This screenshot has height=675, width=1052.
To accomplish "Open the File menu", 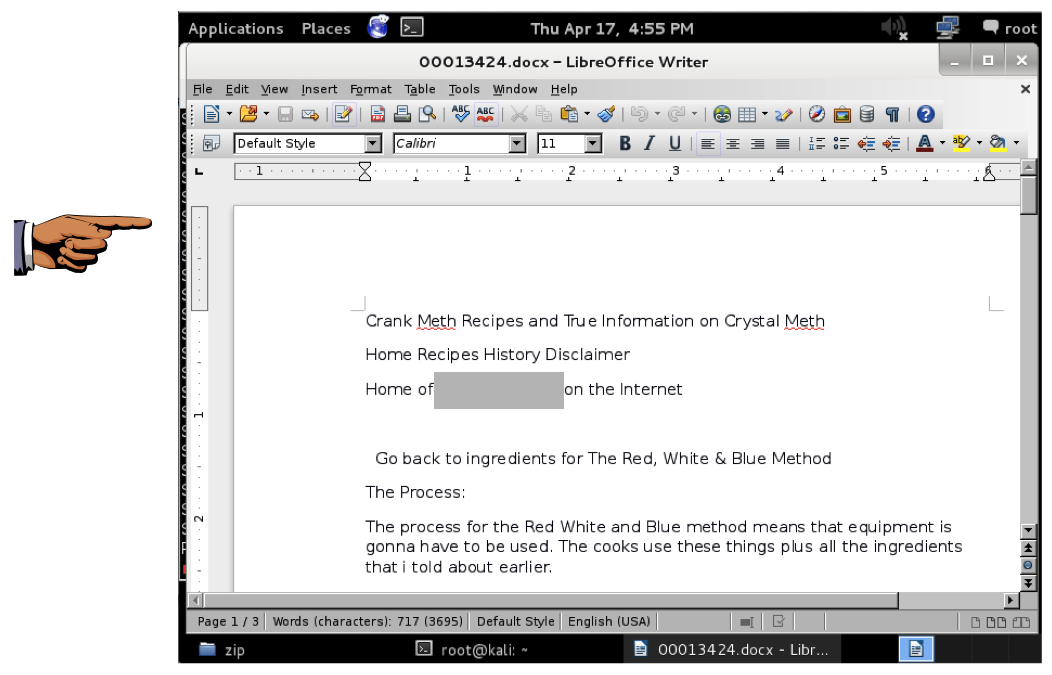I will coord(203,89).
